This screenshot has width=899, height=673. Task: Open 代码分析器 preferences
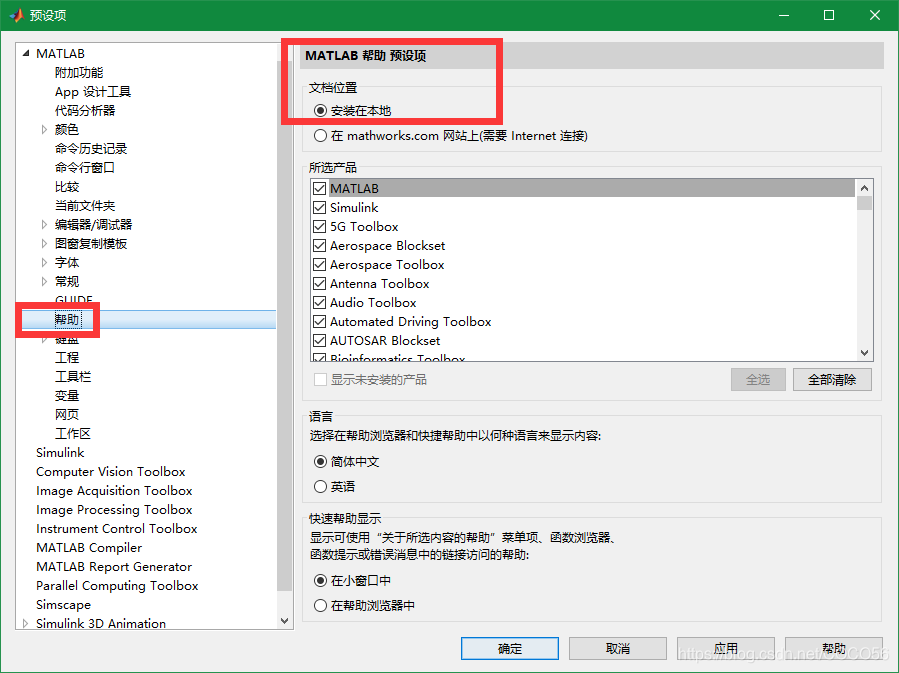(x=85, y=111)
